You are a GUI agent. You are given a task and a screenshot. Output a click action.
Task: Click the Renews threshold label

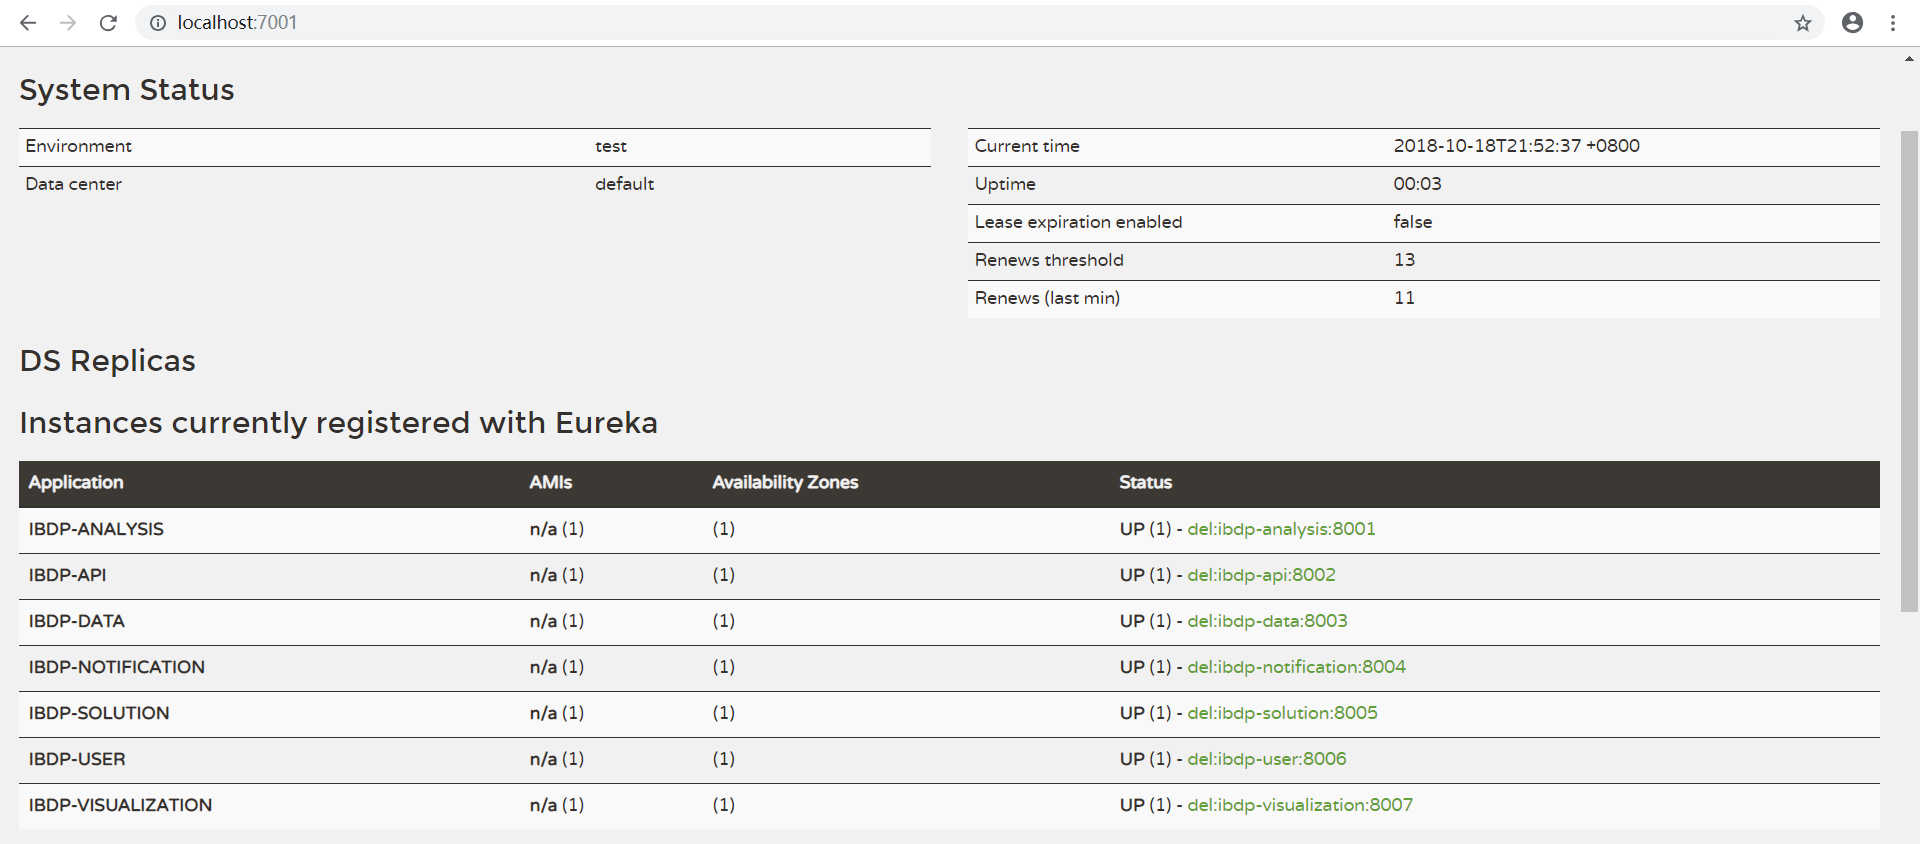click(x=1049, y=260)
